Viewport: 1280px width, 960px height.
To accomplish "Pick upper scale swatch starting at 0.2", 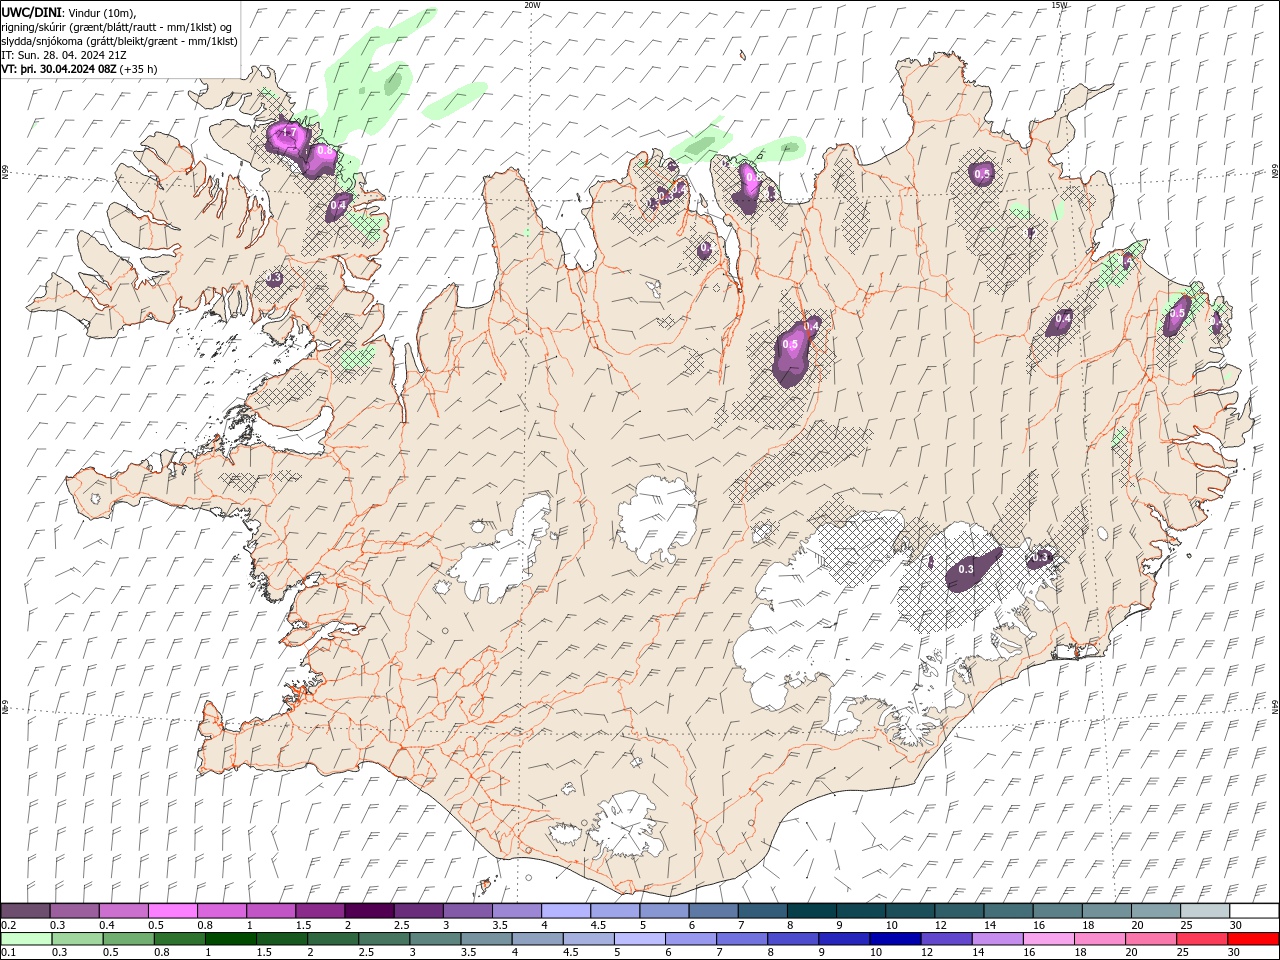I will coord(25,910).
